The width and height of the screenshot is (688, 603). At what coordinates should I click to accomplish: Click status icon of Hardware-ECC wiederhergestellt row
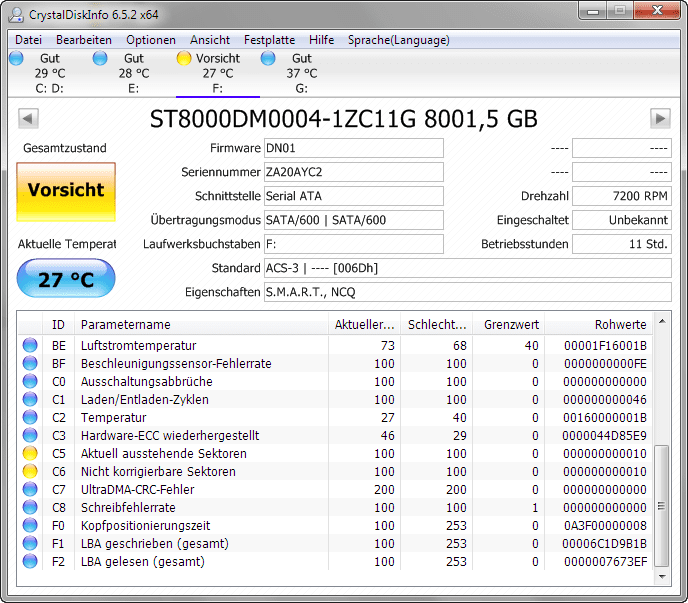coord(30,435)
